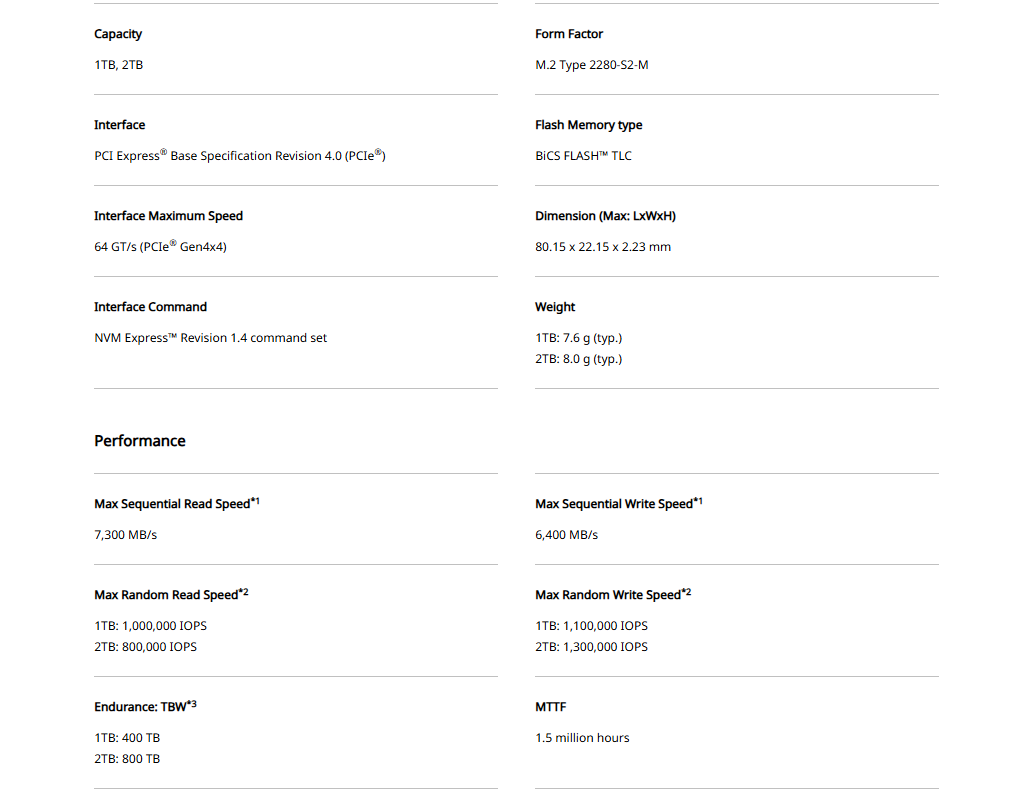Click the Performance section heading
Image resolution: width=1033 pixels, height=796 pixels.
140,441
